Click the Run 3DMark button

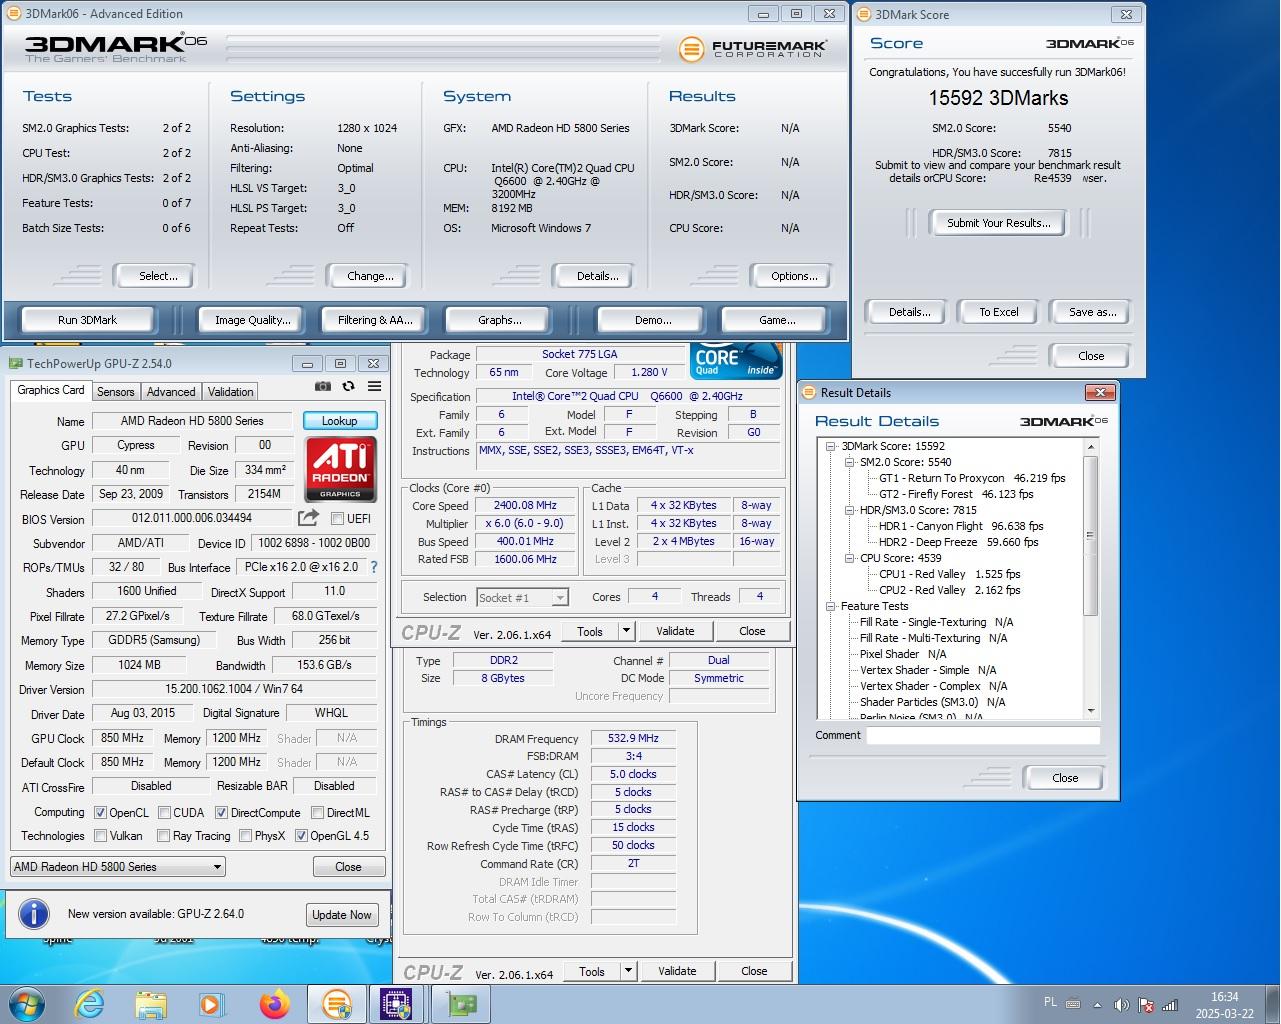click(x=87, y=320)
